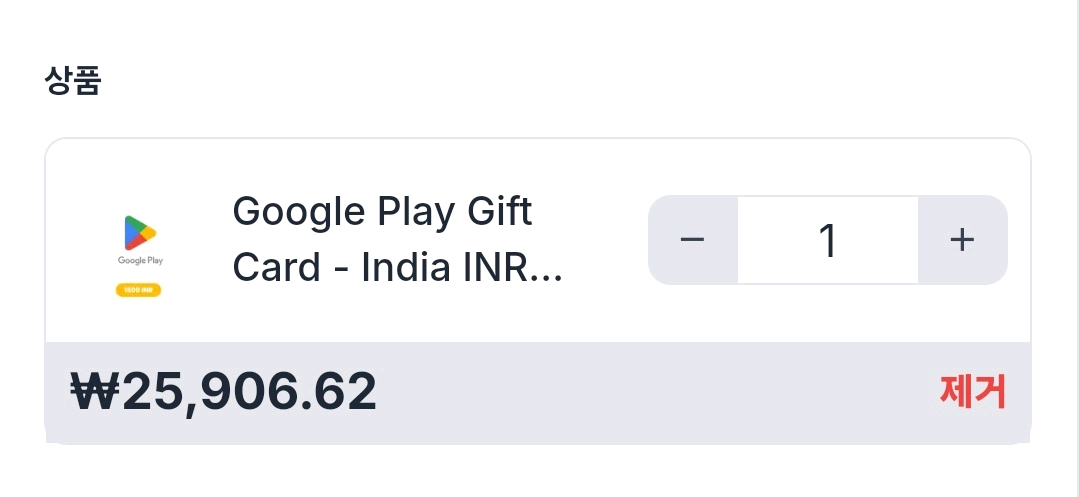Click the gray price footer bar
The width and height of the screenshot is (1079, 497).
coord(650,392)
